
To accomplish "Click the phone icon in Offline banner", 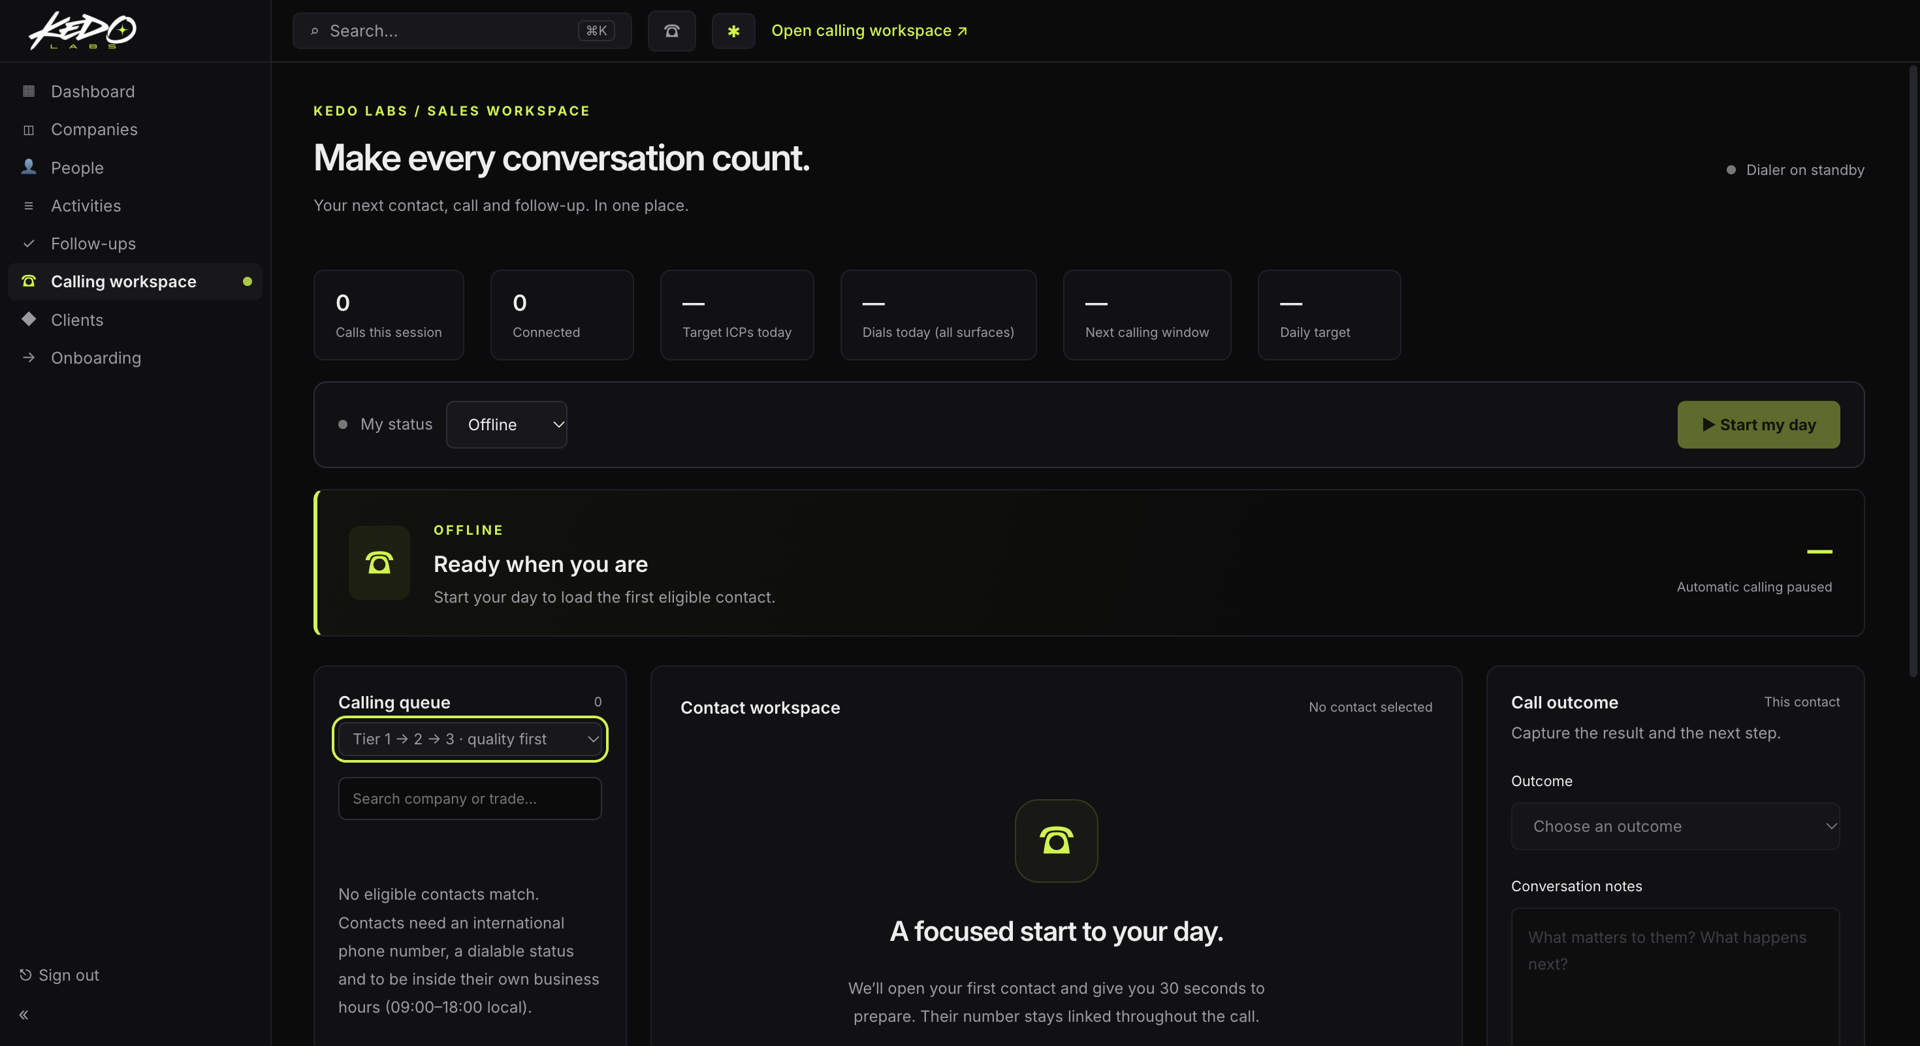I will (379, 563).
